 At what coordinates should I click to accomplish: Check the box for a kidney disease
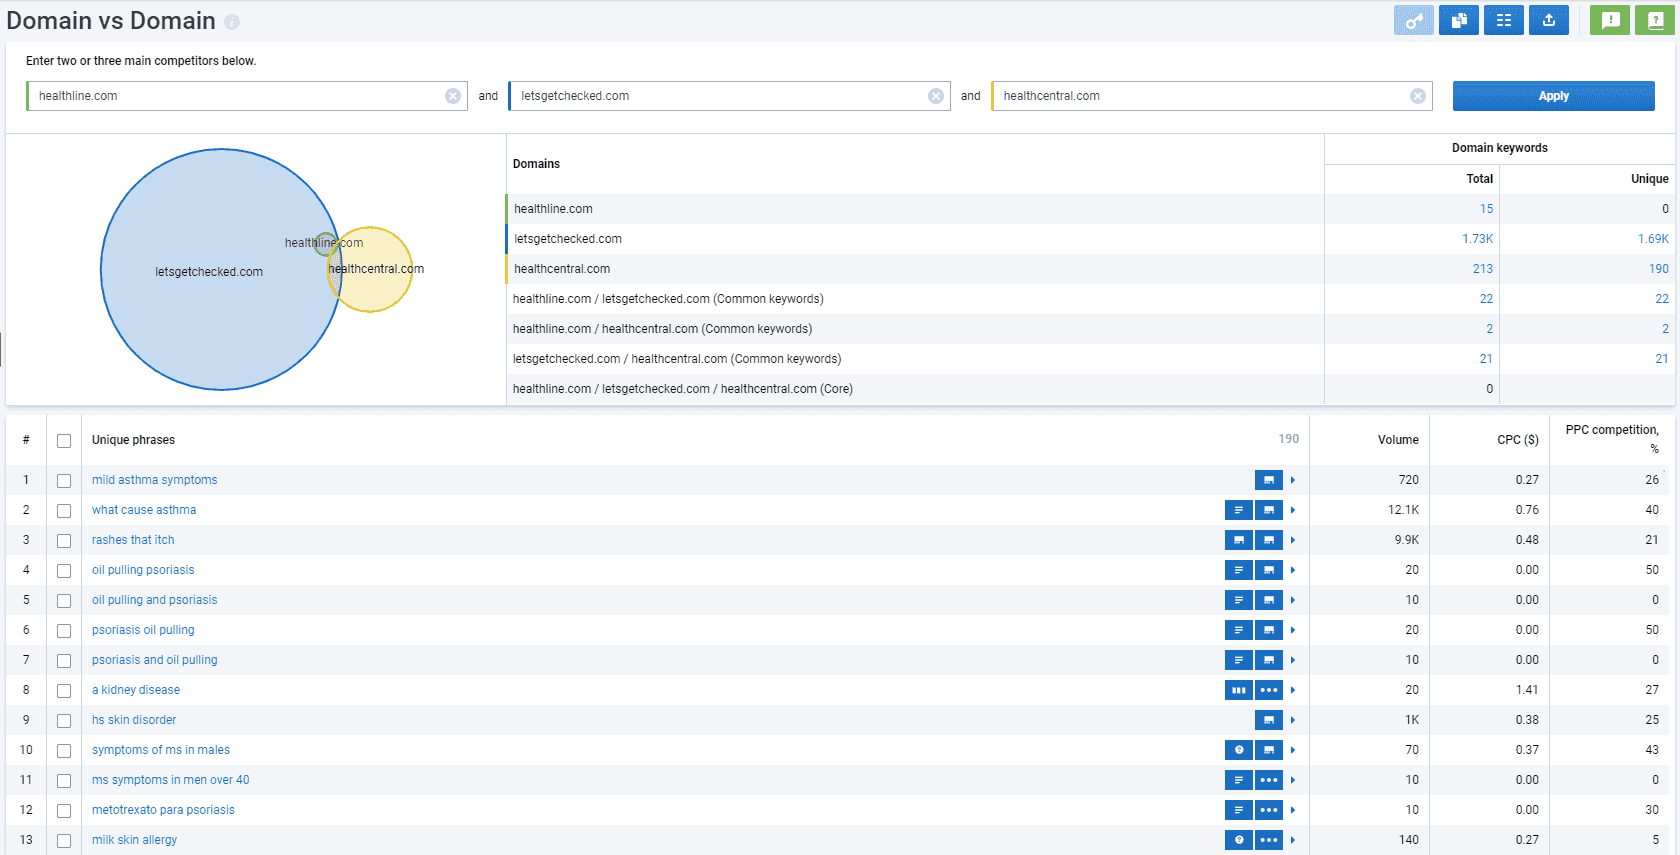point(64,691)
